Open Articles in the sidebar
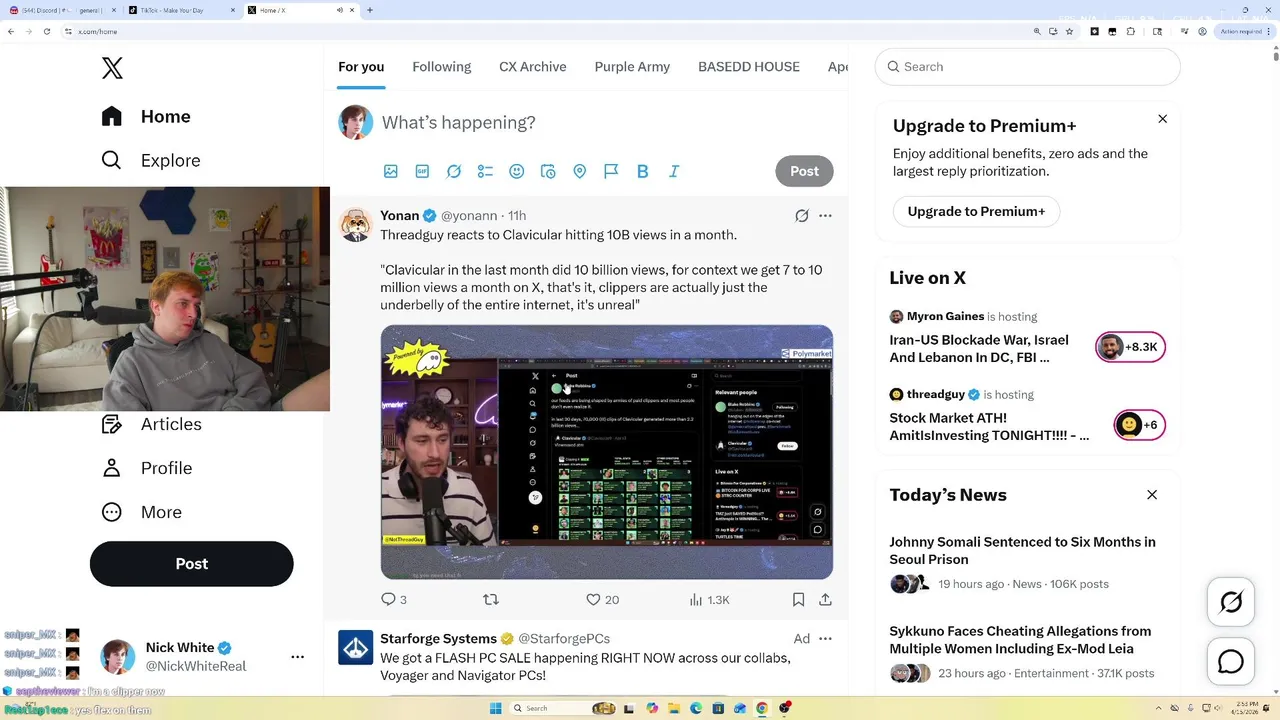 click(x=151, y=424)
